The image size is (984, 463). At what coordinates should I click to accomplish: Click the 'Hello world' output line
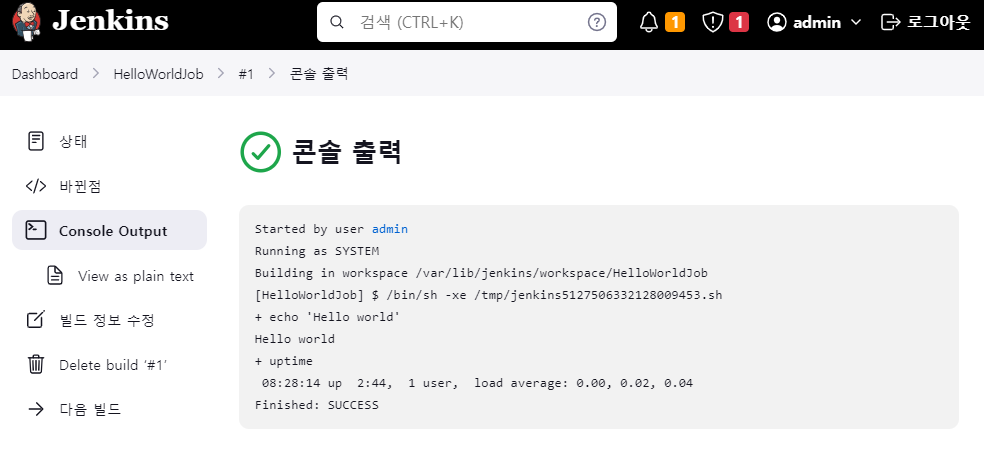[x=295, y=339]
